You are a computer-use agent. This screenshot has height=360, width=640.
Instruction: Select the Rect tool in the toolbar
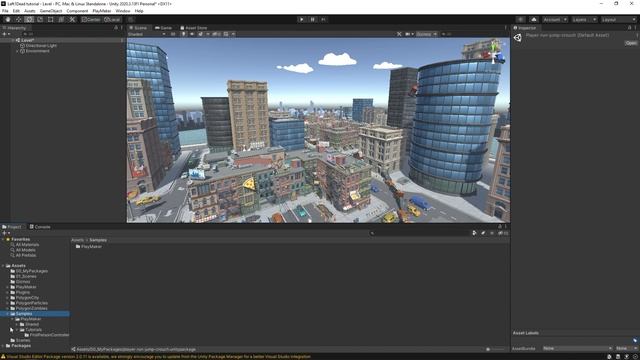point(51,19)
